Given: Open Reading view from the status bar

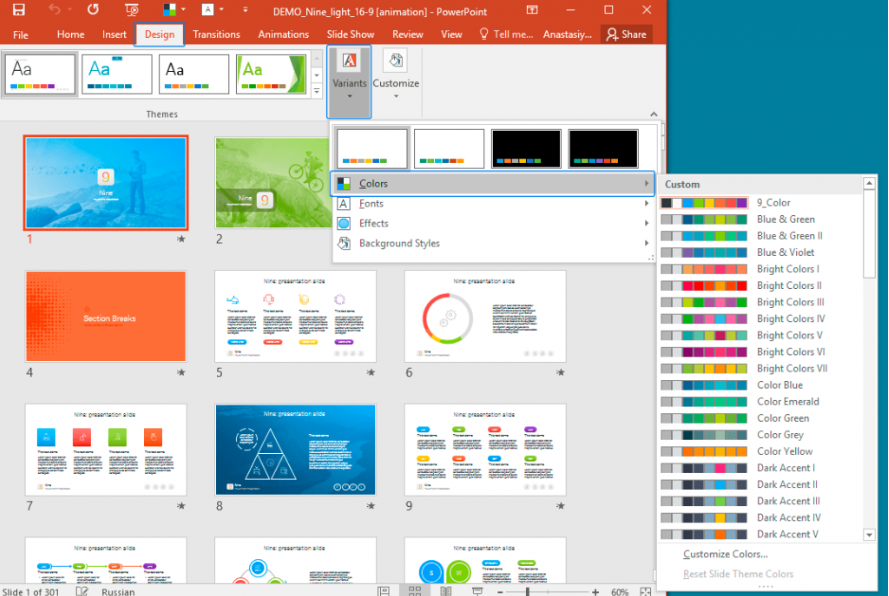Looking at the screenshot, I should pyautogui.click(x=445, y=590).
